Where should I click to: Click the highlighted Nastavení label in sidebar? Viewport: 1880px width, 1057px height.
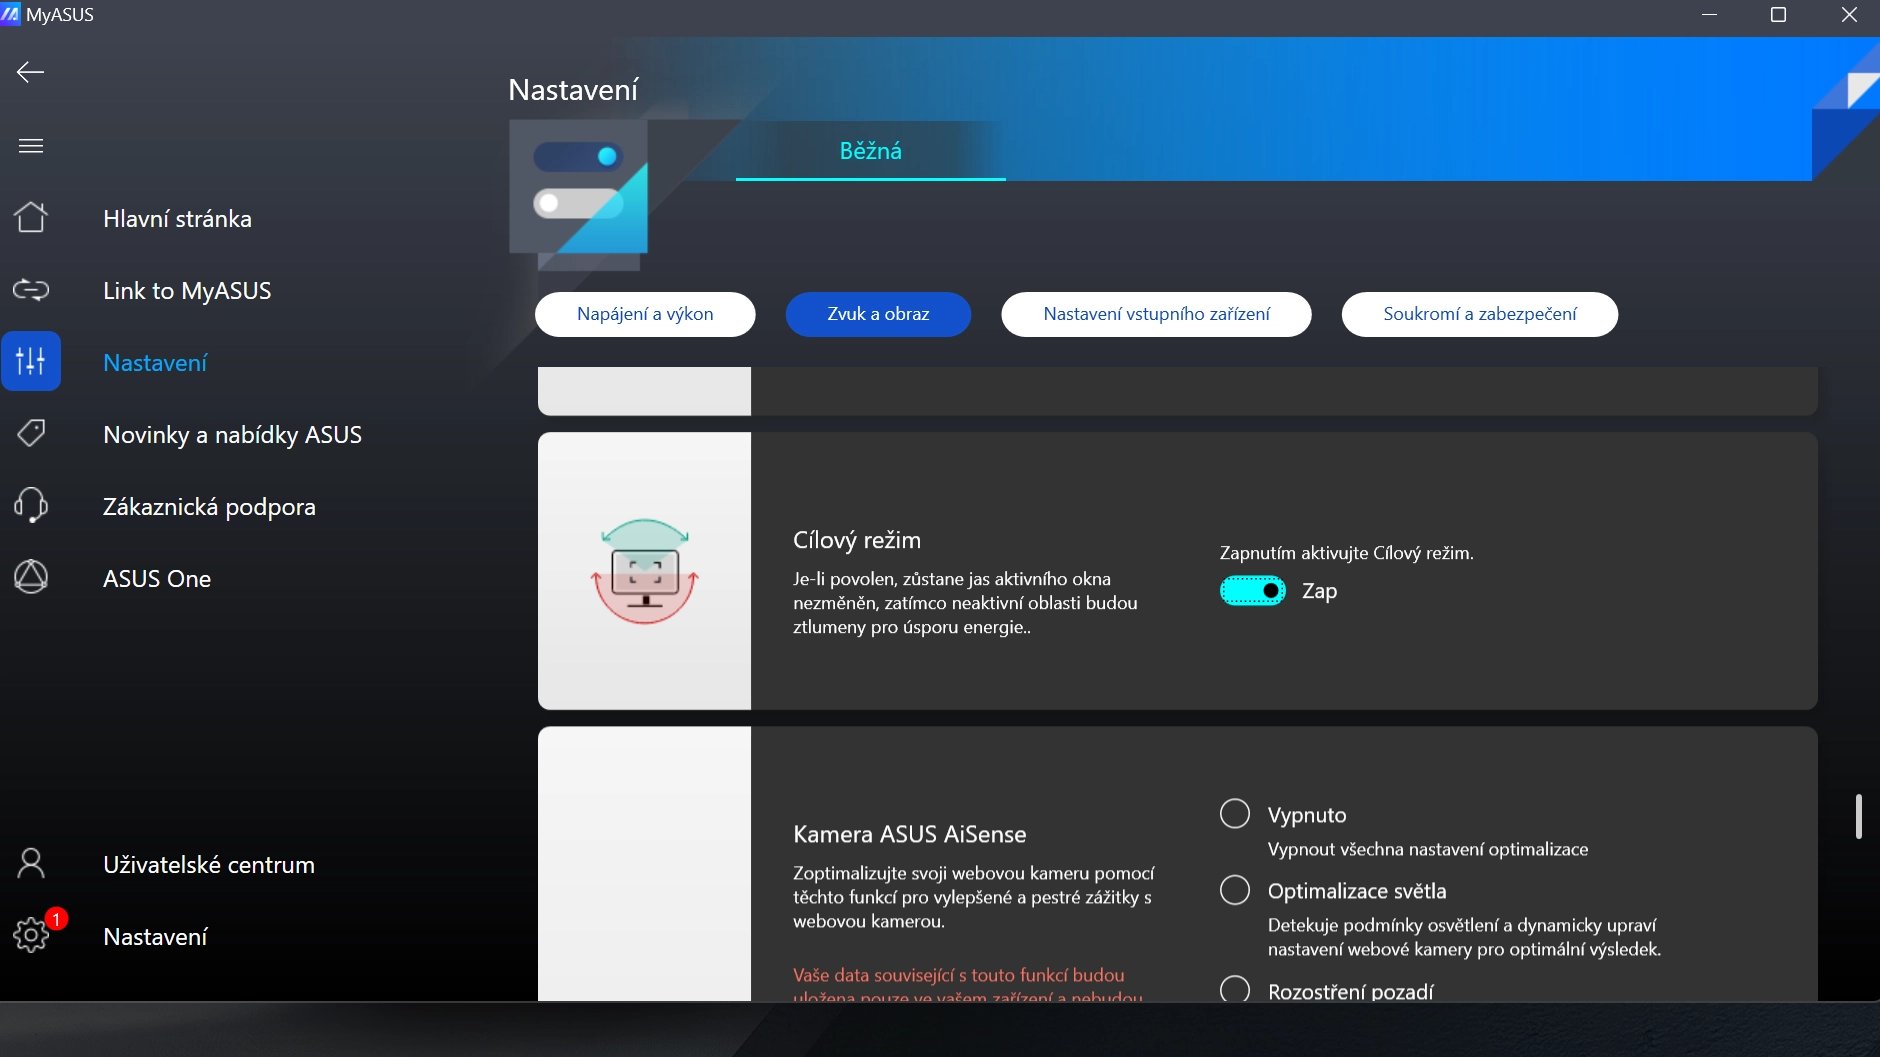point(155,363)
